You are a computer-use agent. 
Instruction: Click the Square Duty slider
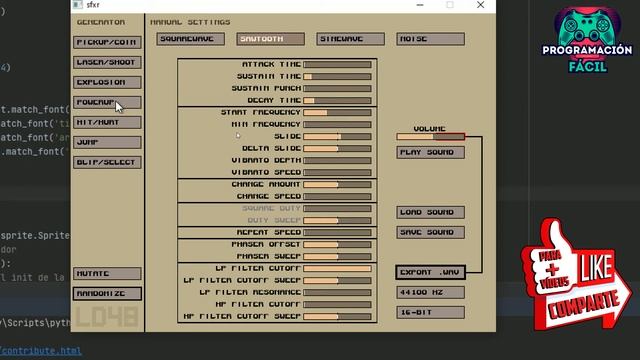tap(338, 208)
